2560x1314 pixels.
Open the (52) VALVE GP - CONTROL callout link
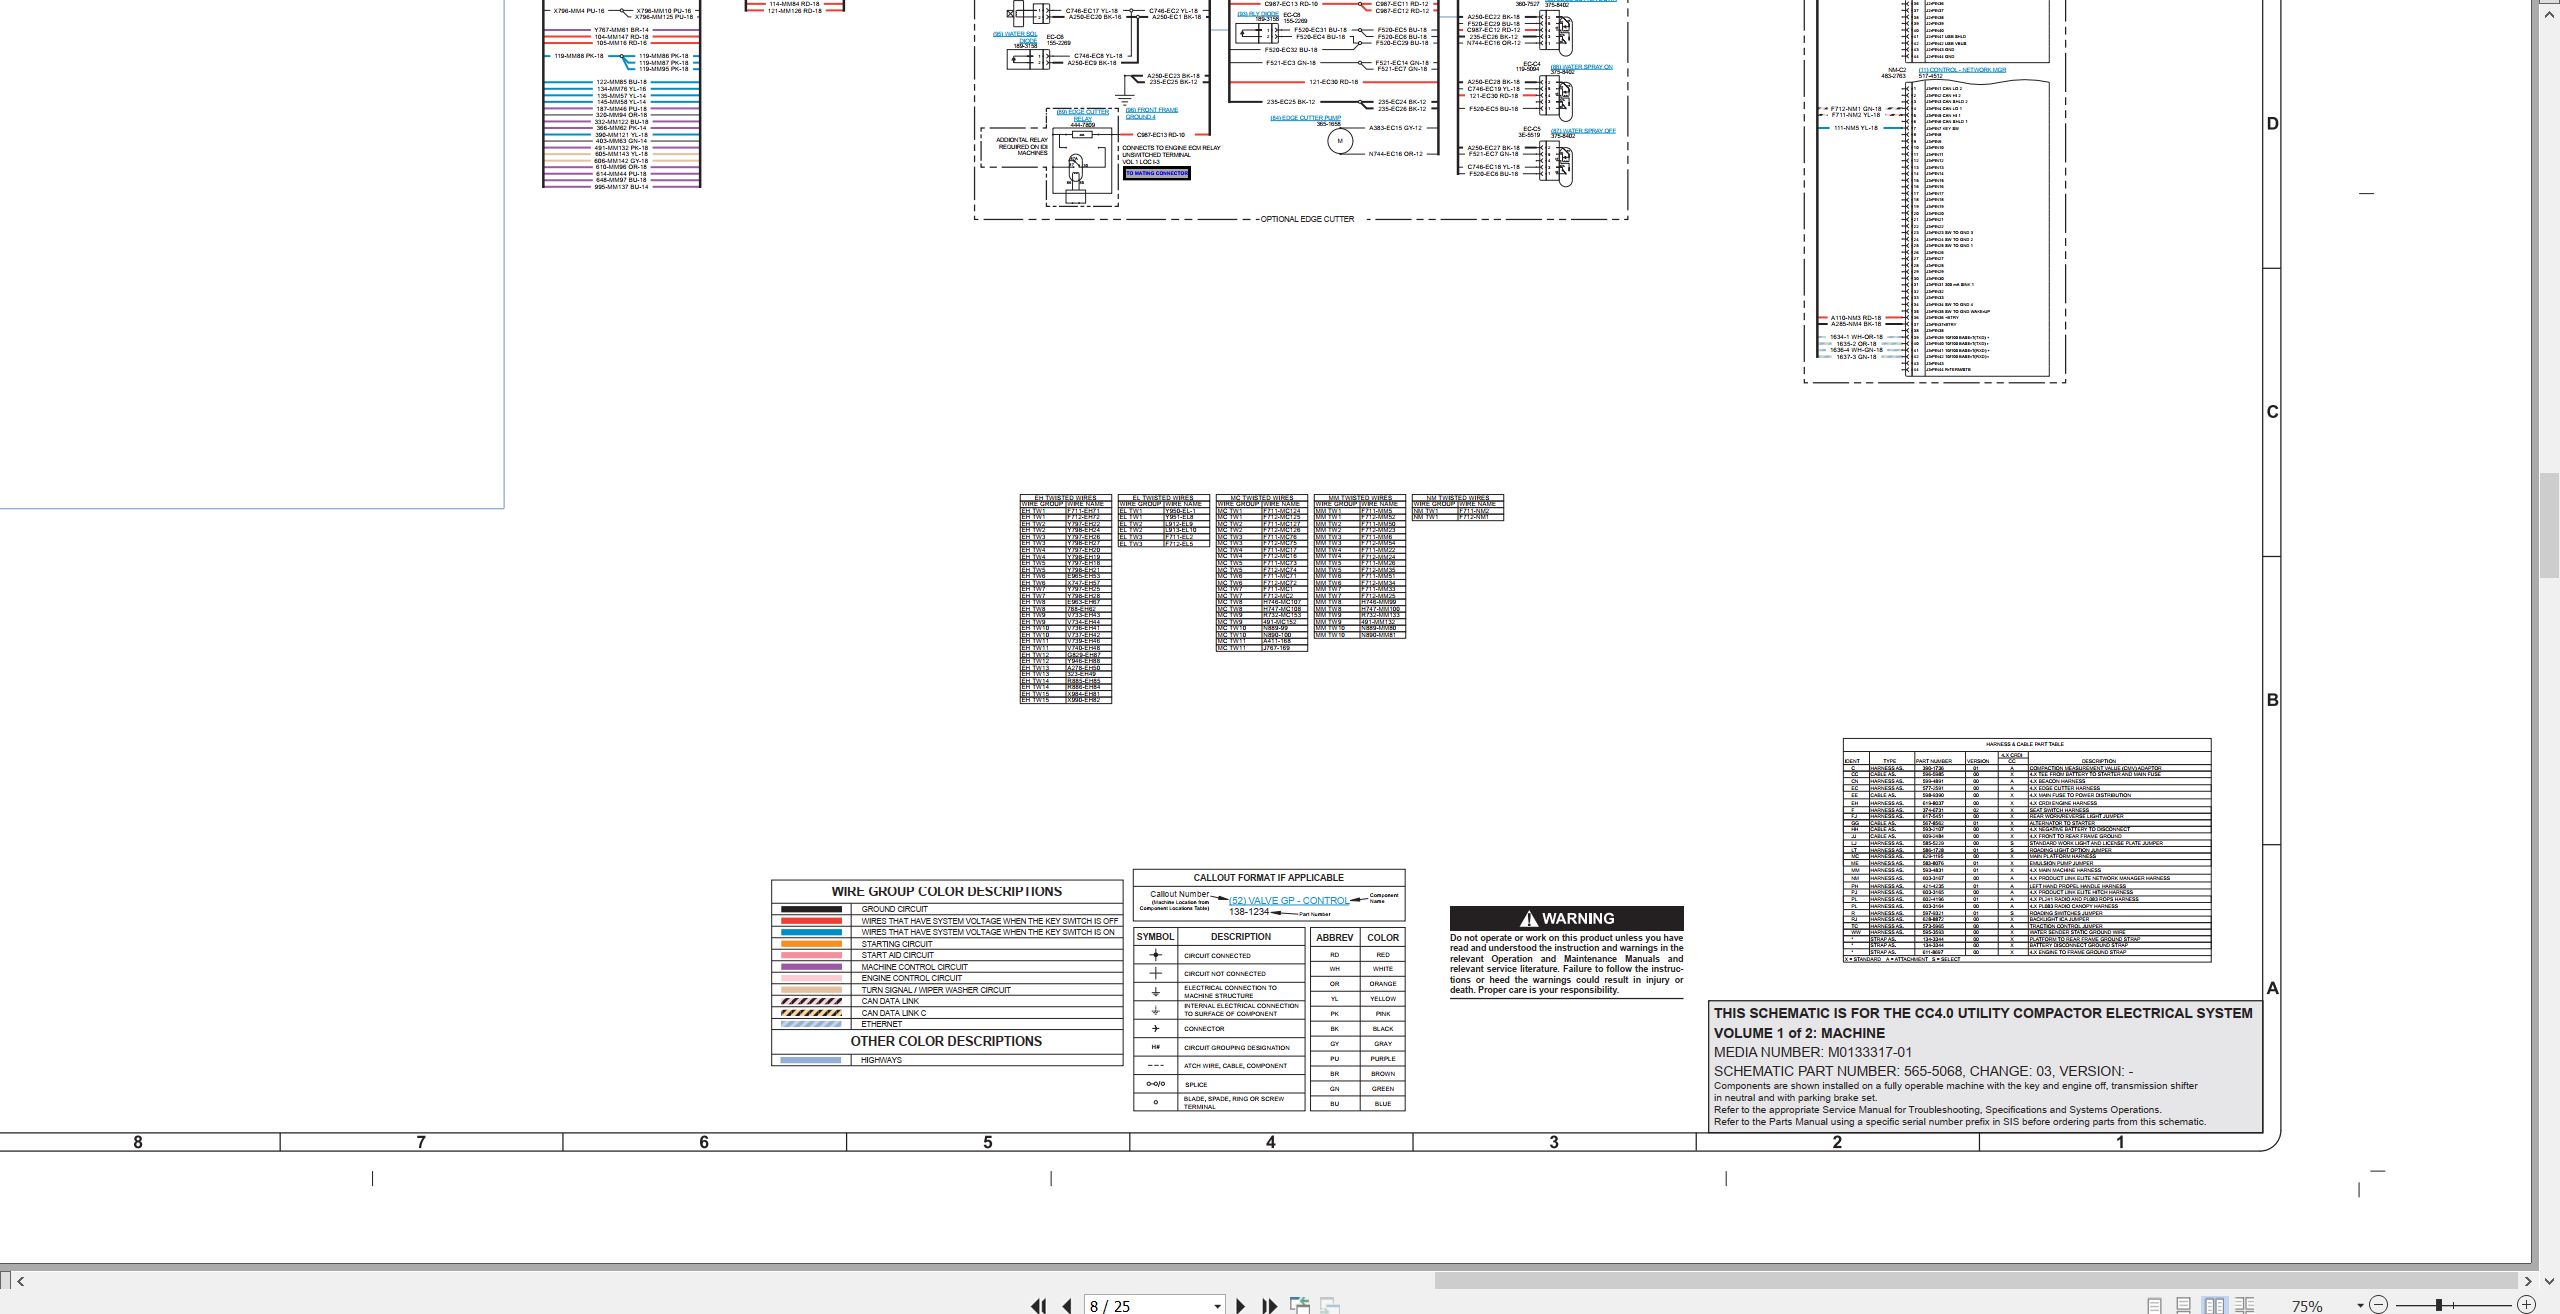pos(1288,900)
